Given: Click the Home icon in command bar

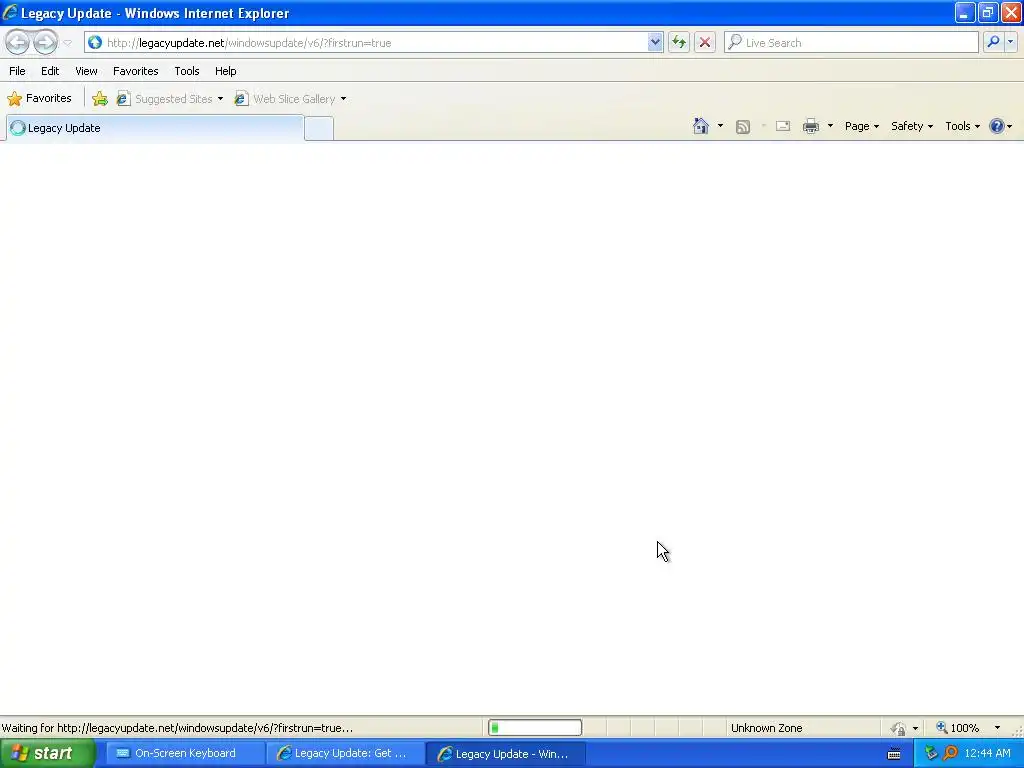Looking at the screenshot, I should point(701,126).
